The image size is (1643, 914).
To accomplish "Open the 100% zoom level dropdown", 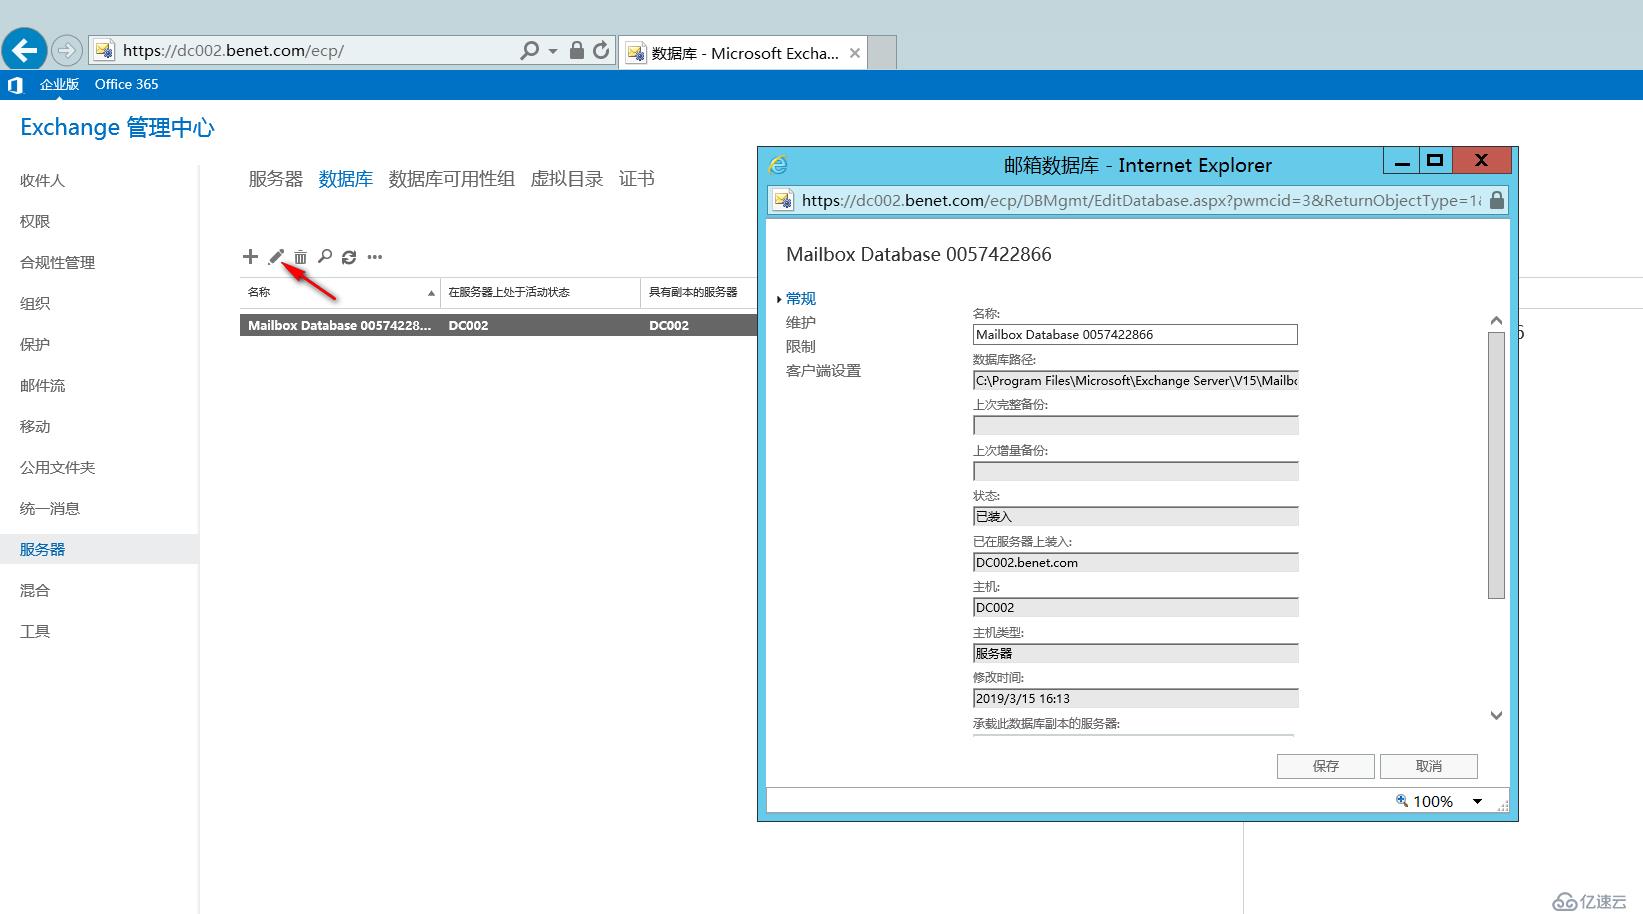I will point(1477,801).
